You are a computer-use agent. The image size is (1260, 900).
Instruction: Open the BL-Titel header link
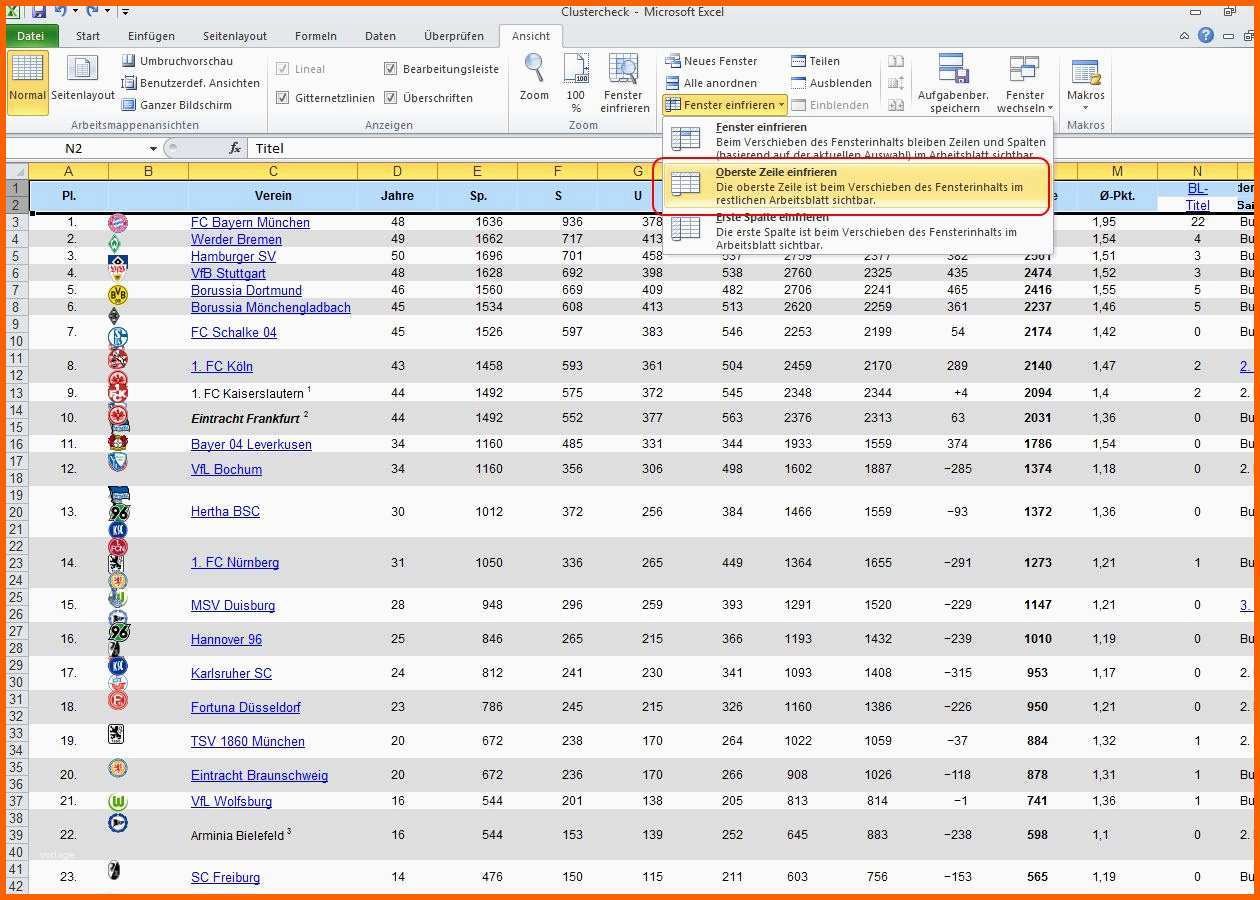point(1197,196)
